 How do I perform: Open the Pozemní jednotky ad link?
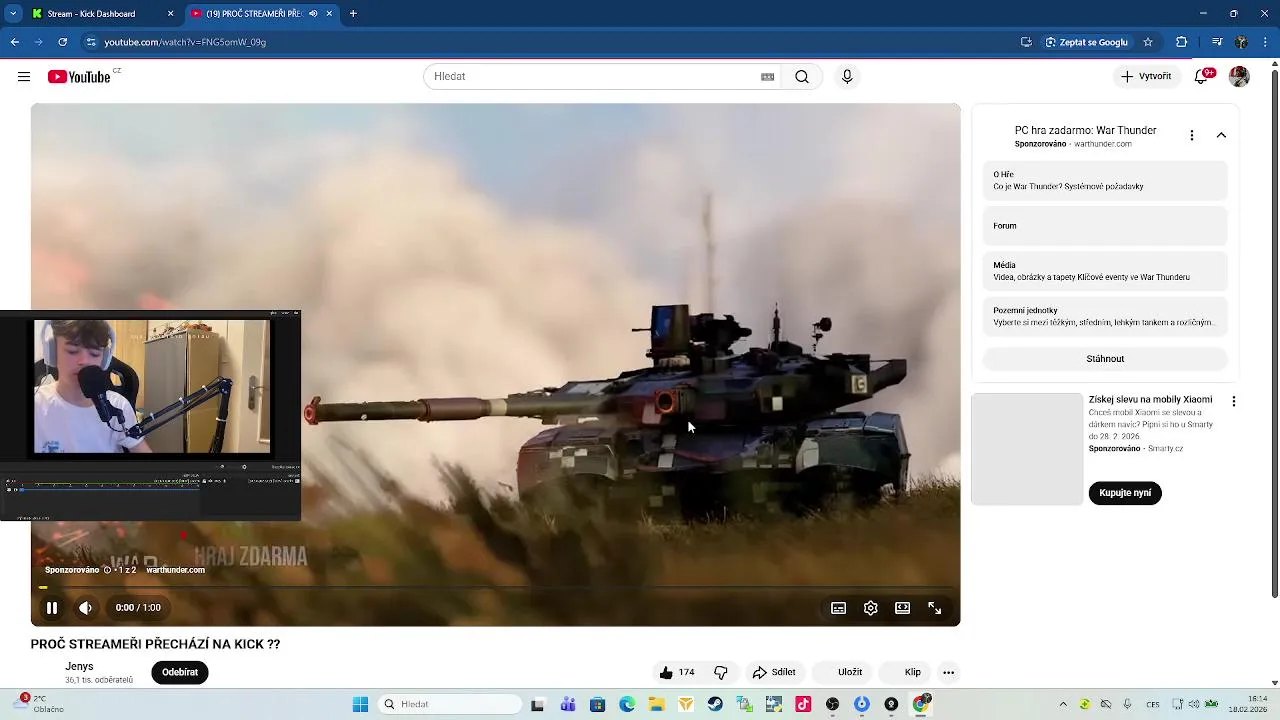1105,317
